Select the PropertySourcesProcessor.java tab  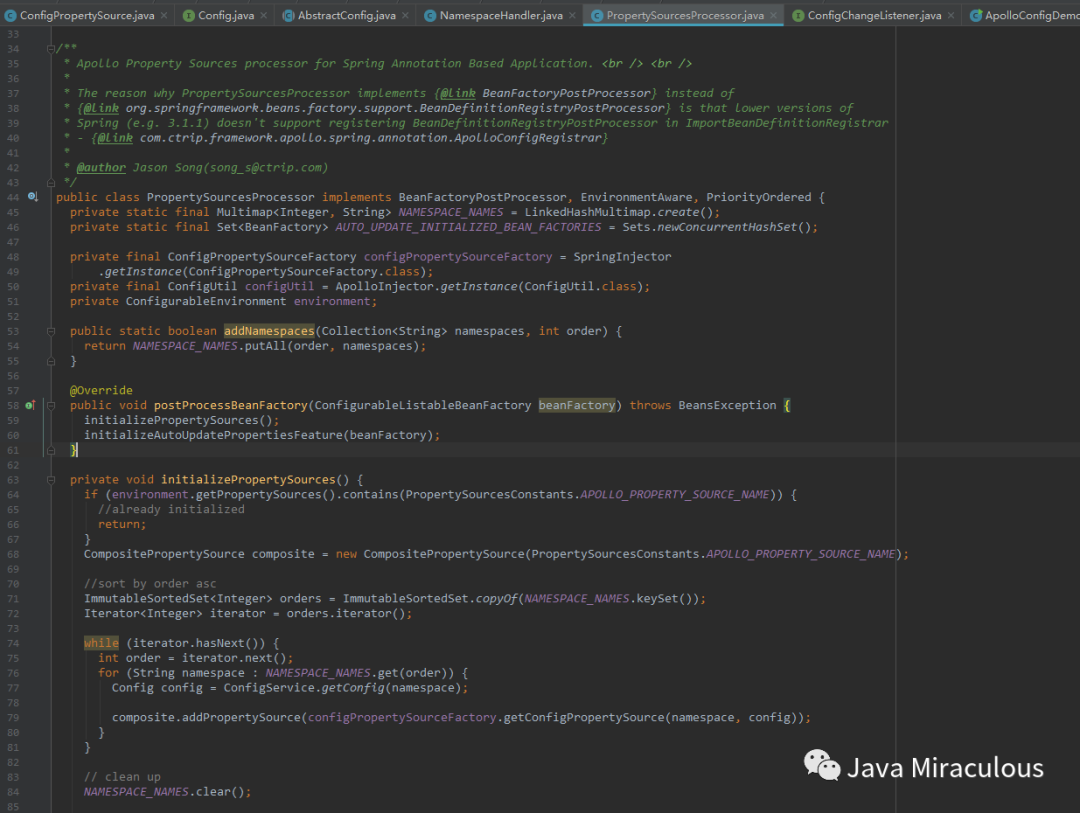coord(685,15)
